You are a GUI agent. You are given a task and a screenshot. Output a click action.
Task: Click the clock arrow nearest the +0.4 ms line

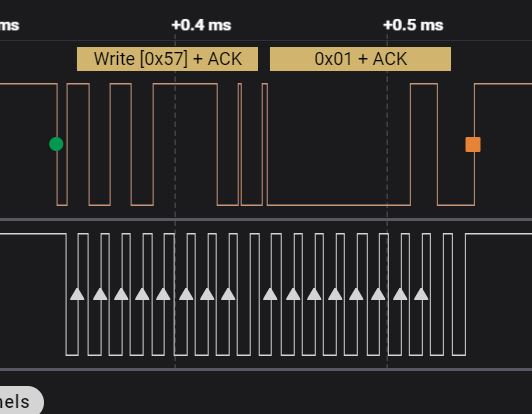[x=186, y=294]
